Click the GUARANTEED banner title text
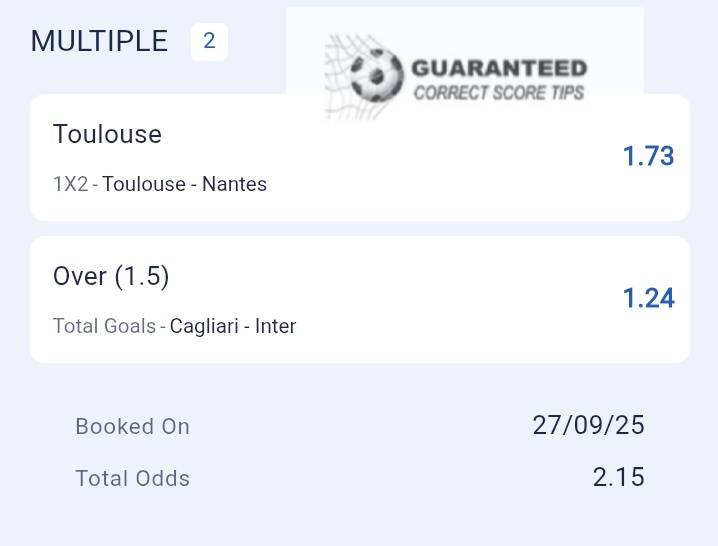The width and height of the screenshot is (718, 546). [498, 69]
